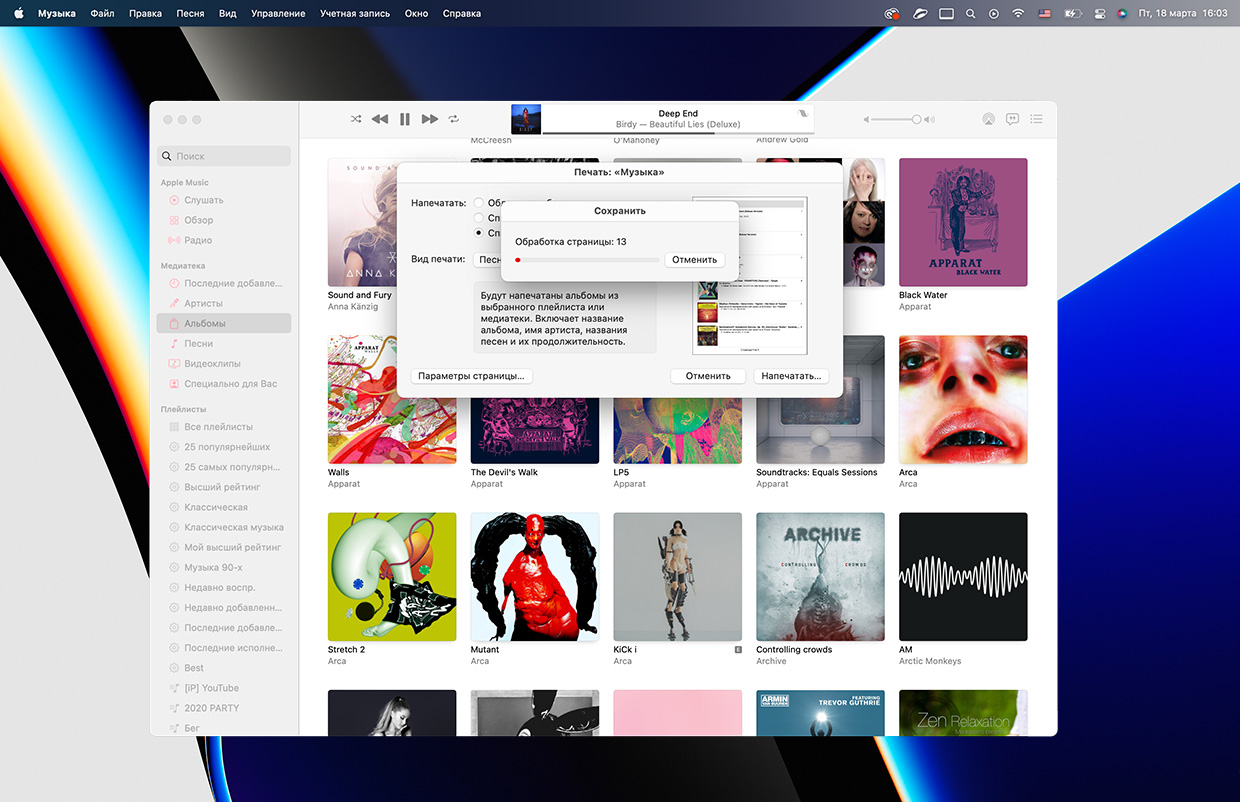This screenshot has width=1240, height=802.
Task: Open the Классическая музыка playlist
Action: pyautogui.click(x=225, y=527)
